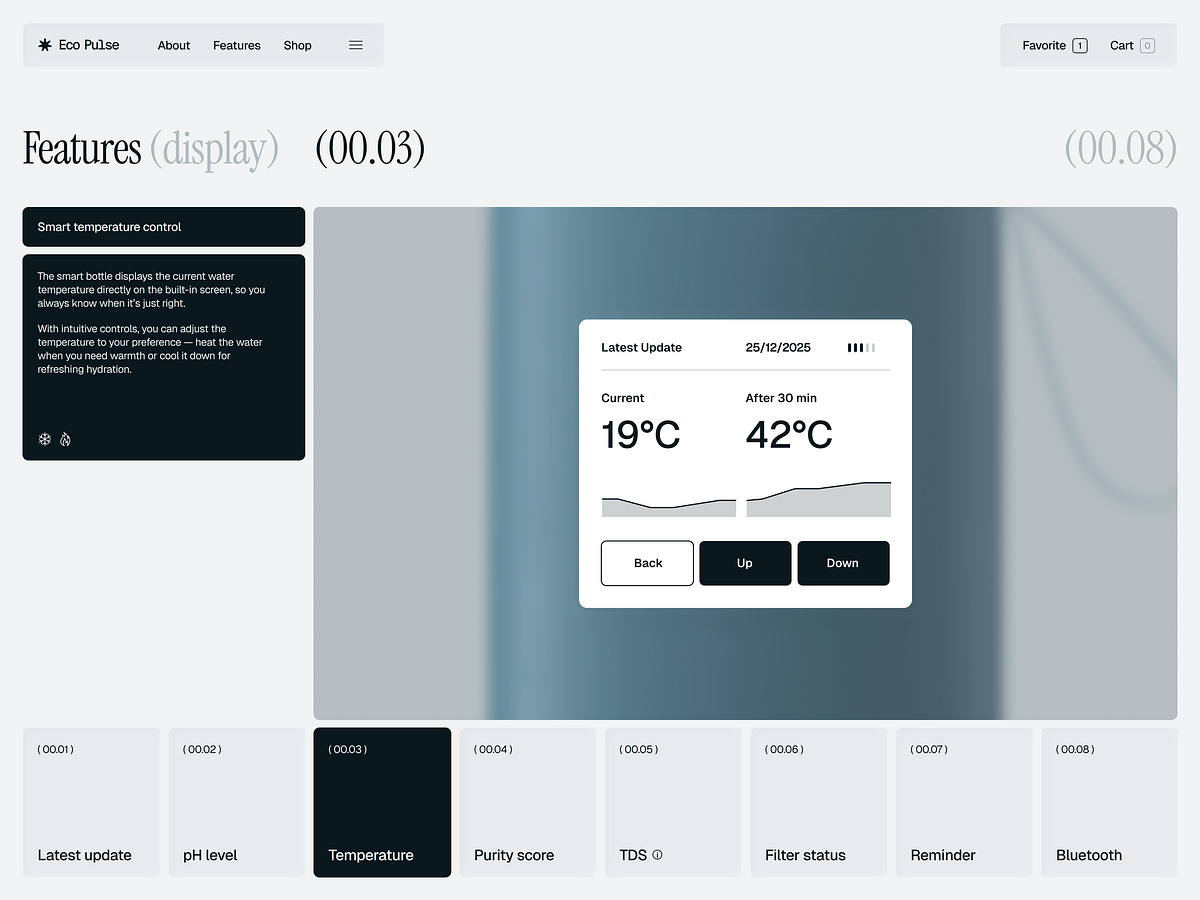Open the Latest update card
This screenshot has height=900, width=1200.
click(x=91, y=802)
